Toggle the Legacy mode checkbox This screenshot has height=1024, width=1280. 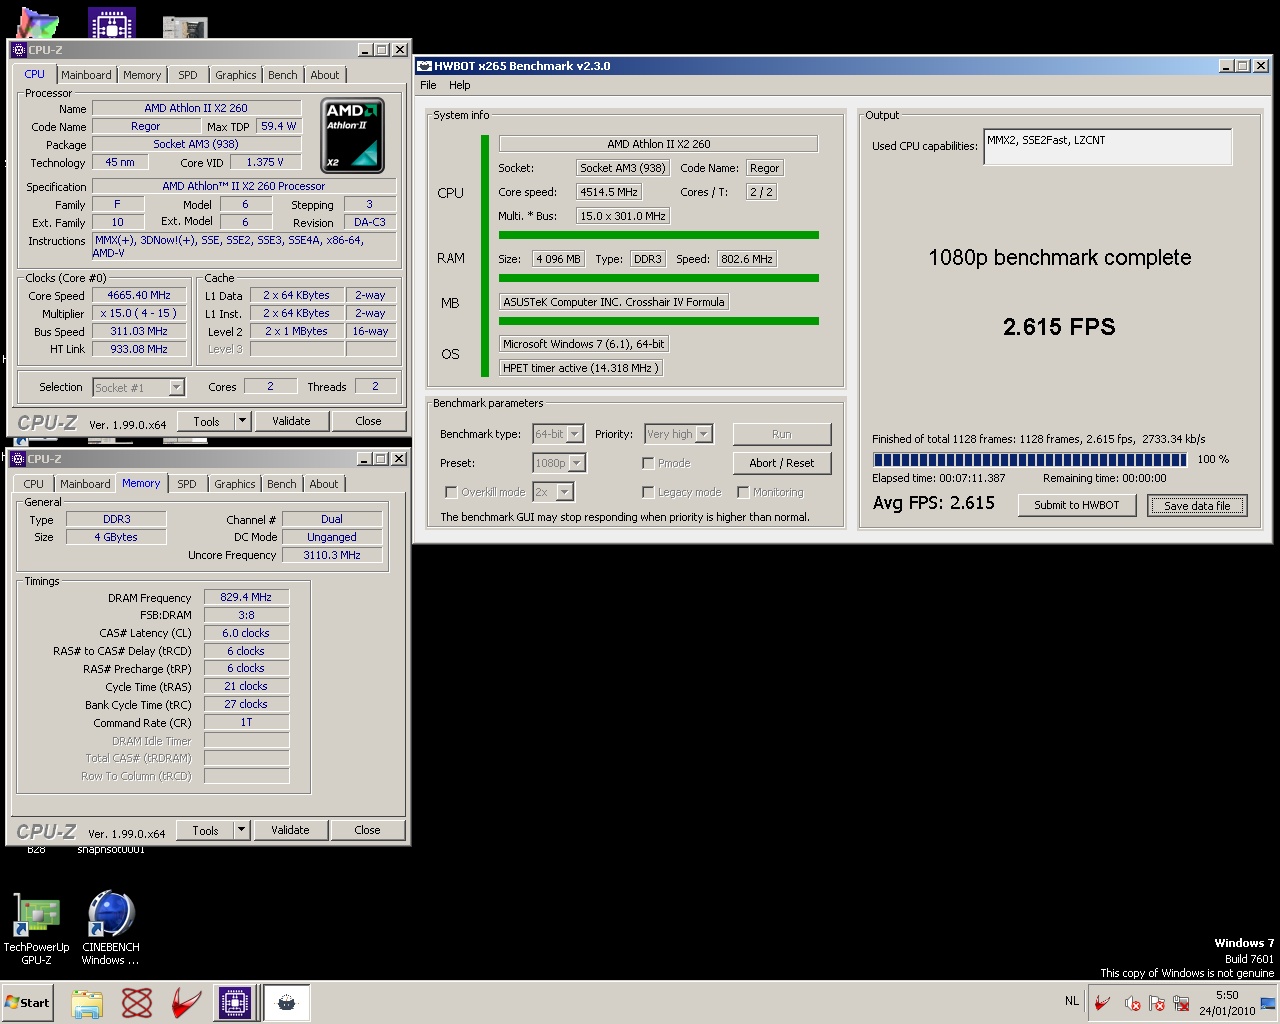coord(648,492)
